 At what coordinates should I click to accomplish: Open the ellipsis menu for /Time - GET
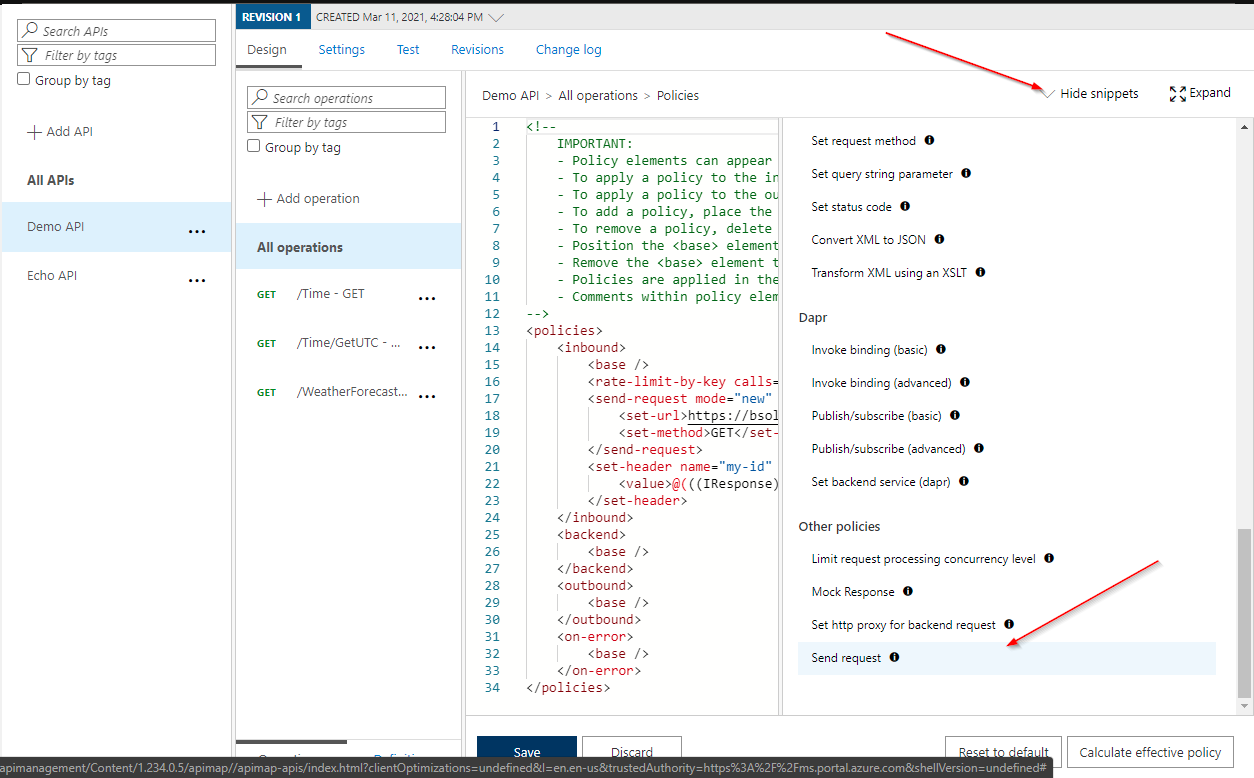click(x=427, y=297)
